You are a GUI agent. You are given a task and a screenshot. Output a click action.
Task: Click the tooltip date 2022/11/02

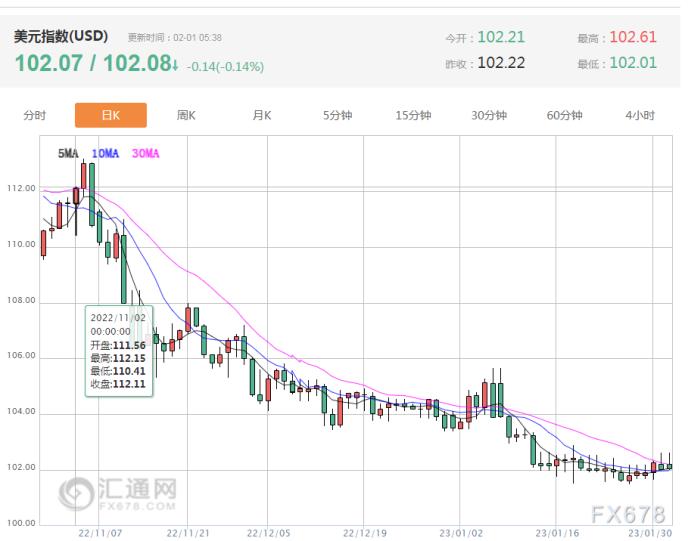click(x=118, y=318)
